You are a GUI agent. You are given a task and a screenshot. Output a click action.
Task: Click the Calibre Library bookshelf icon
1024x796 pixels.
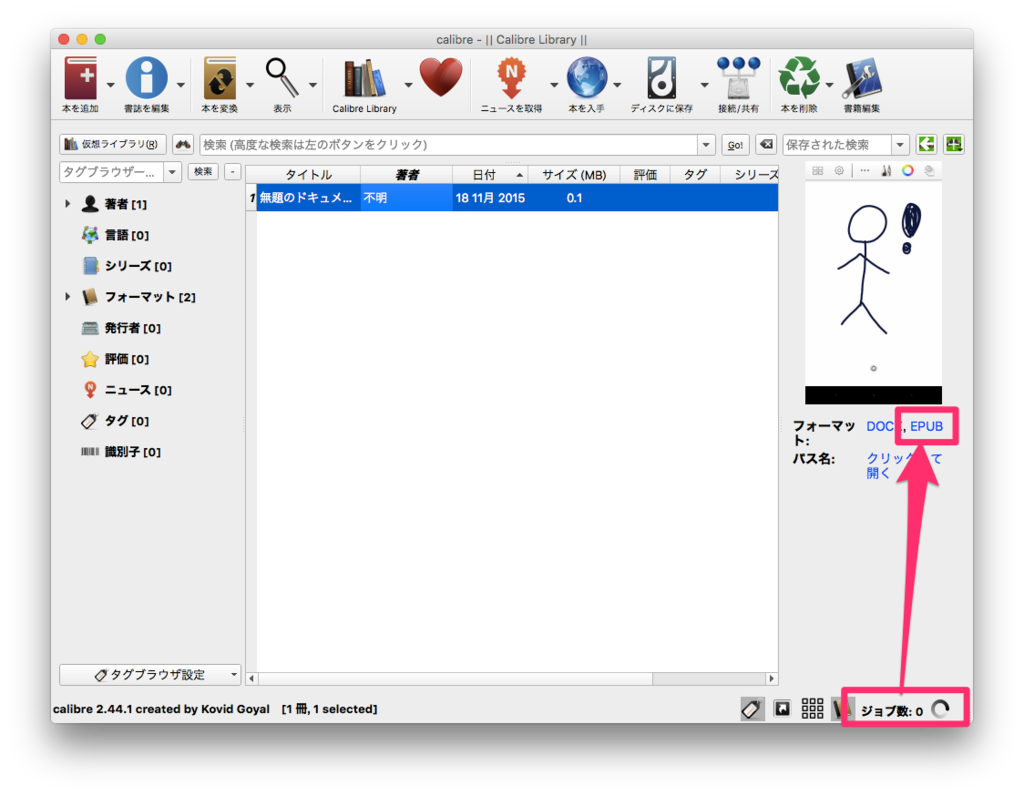click(x=364, y=78)
